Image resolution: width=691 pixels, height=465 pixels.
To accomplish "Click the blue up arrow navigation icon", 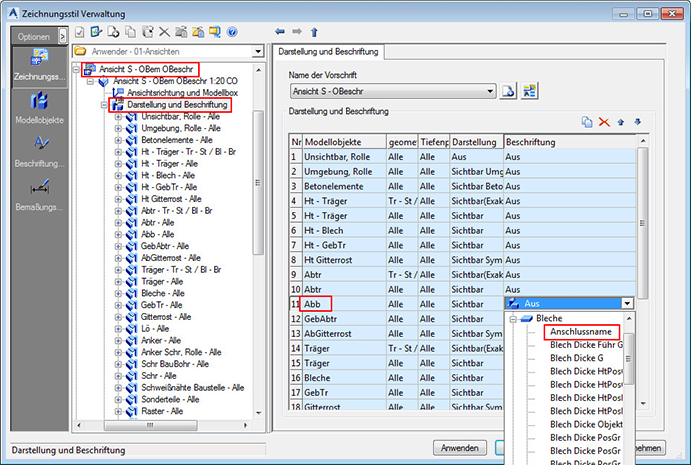I will click(x=314, y=32).
